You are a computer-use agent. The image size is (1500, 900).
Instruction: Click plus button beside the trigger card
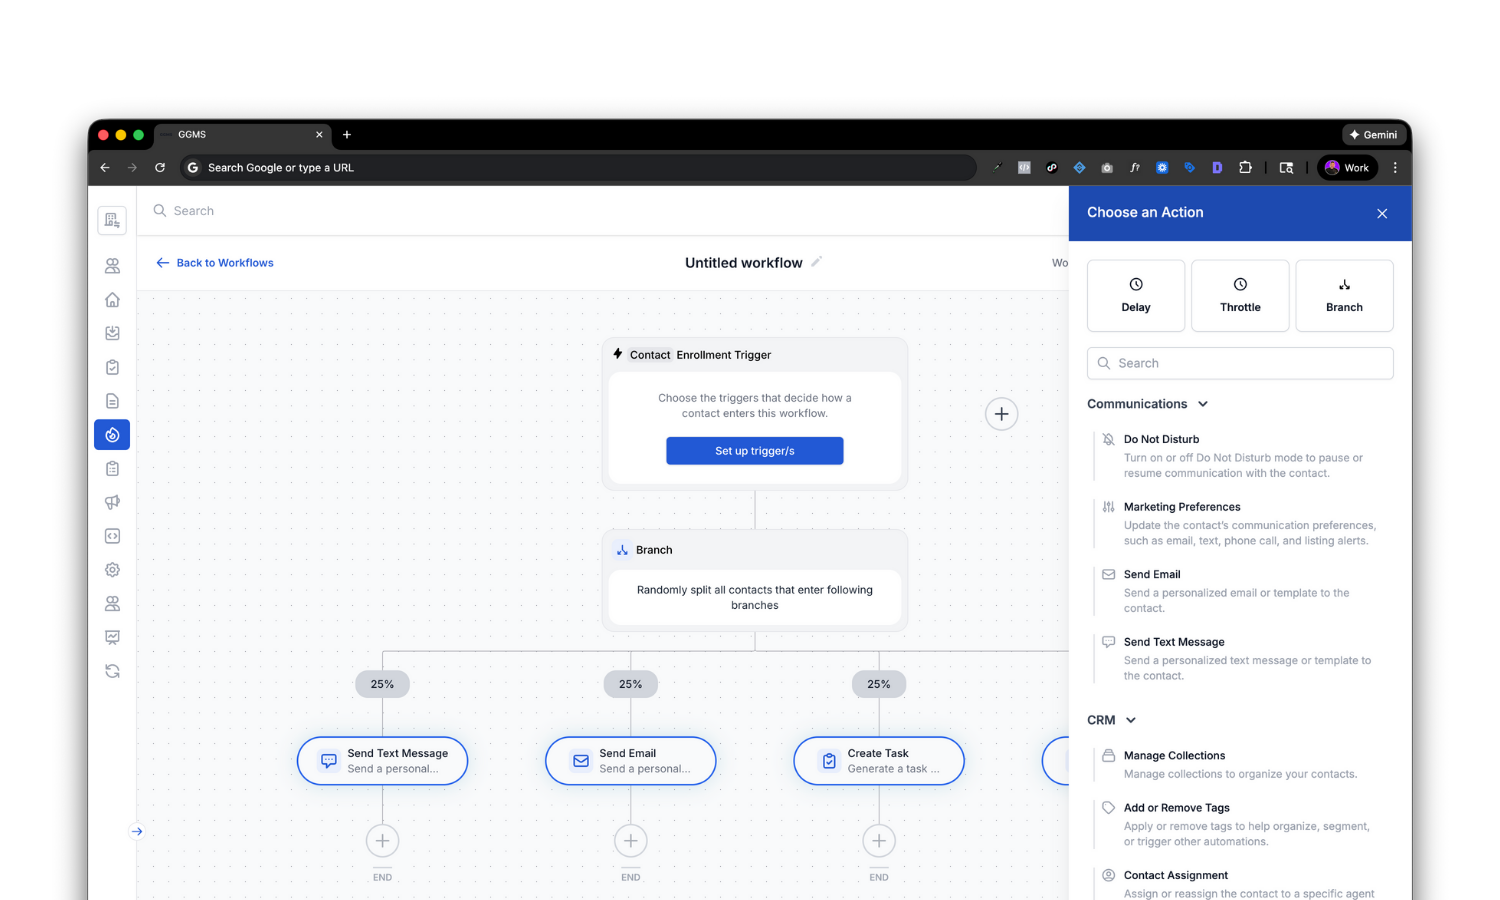point(1001,414)
